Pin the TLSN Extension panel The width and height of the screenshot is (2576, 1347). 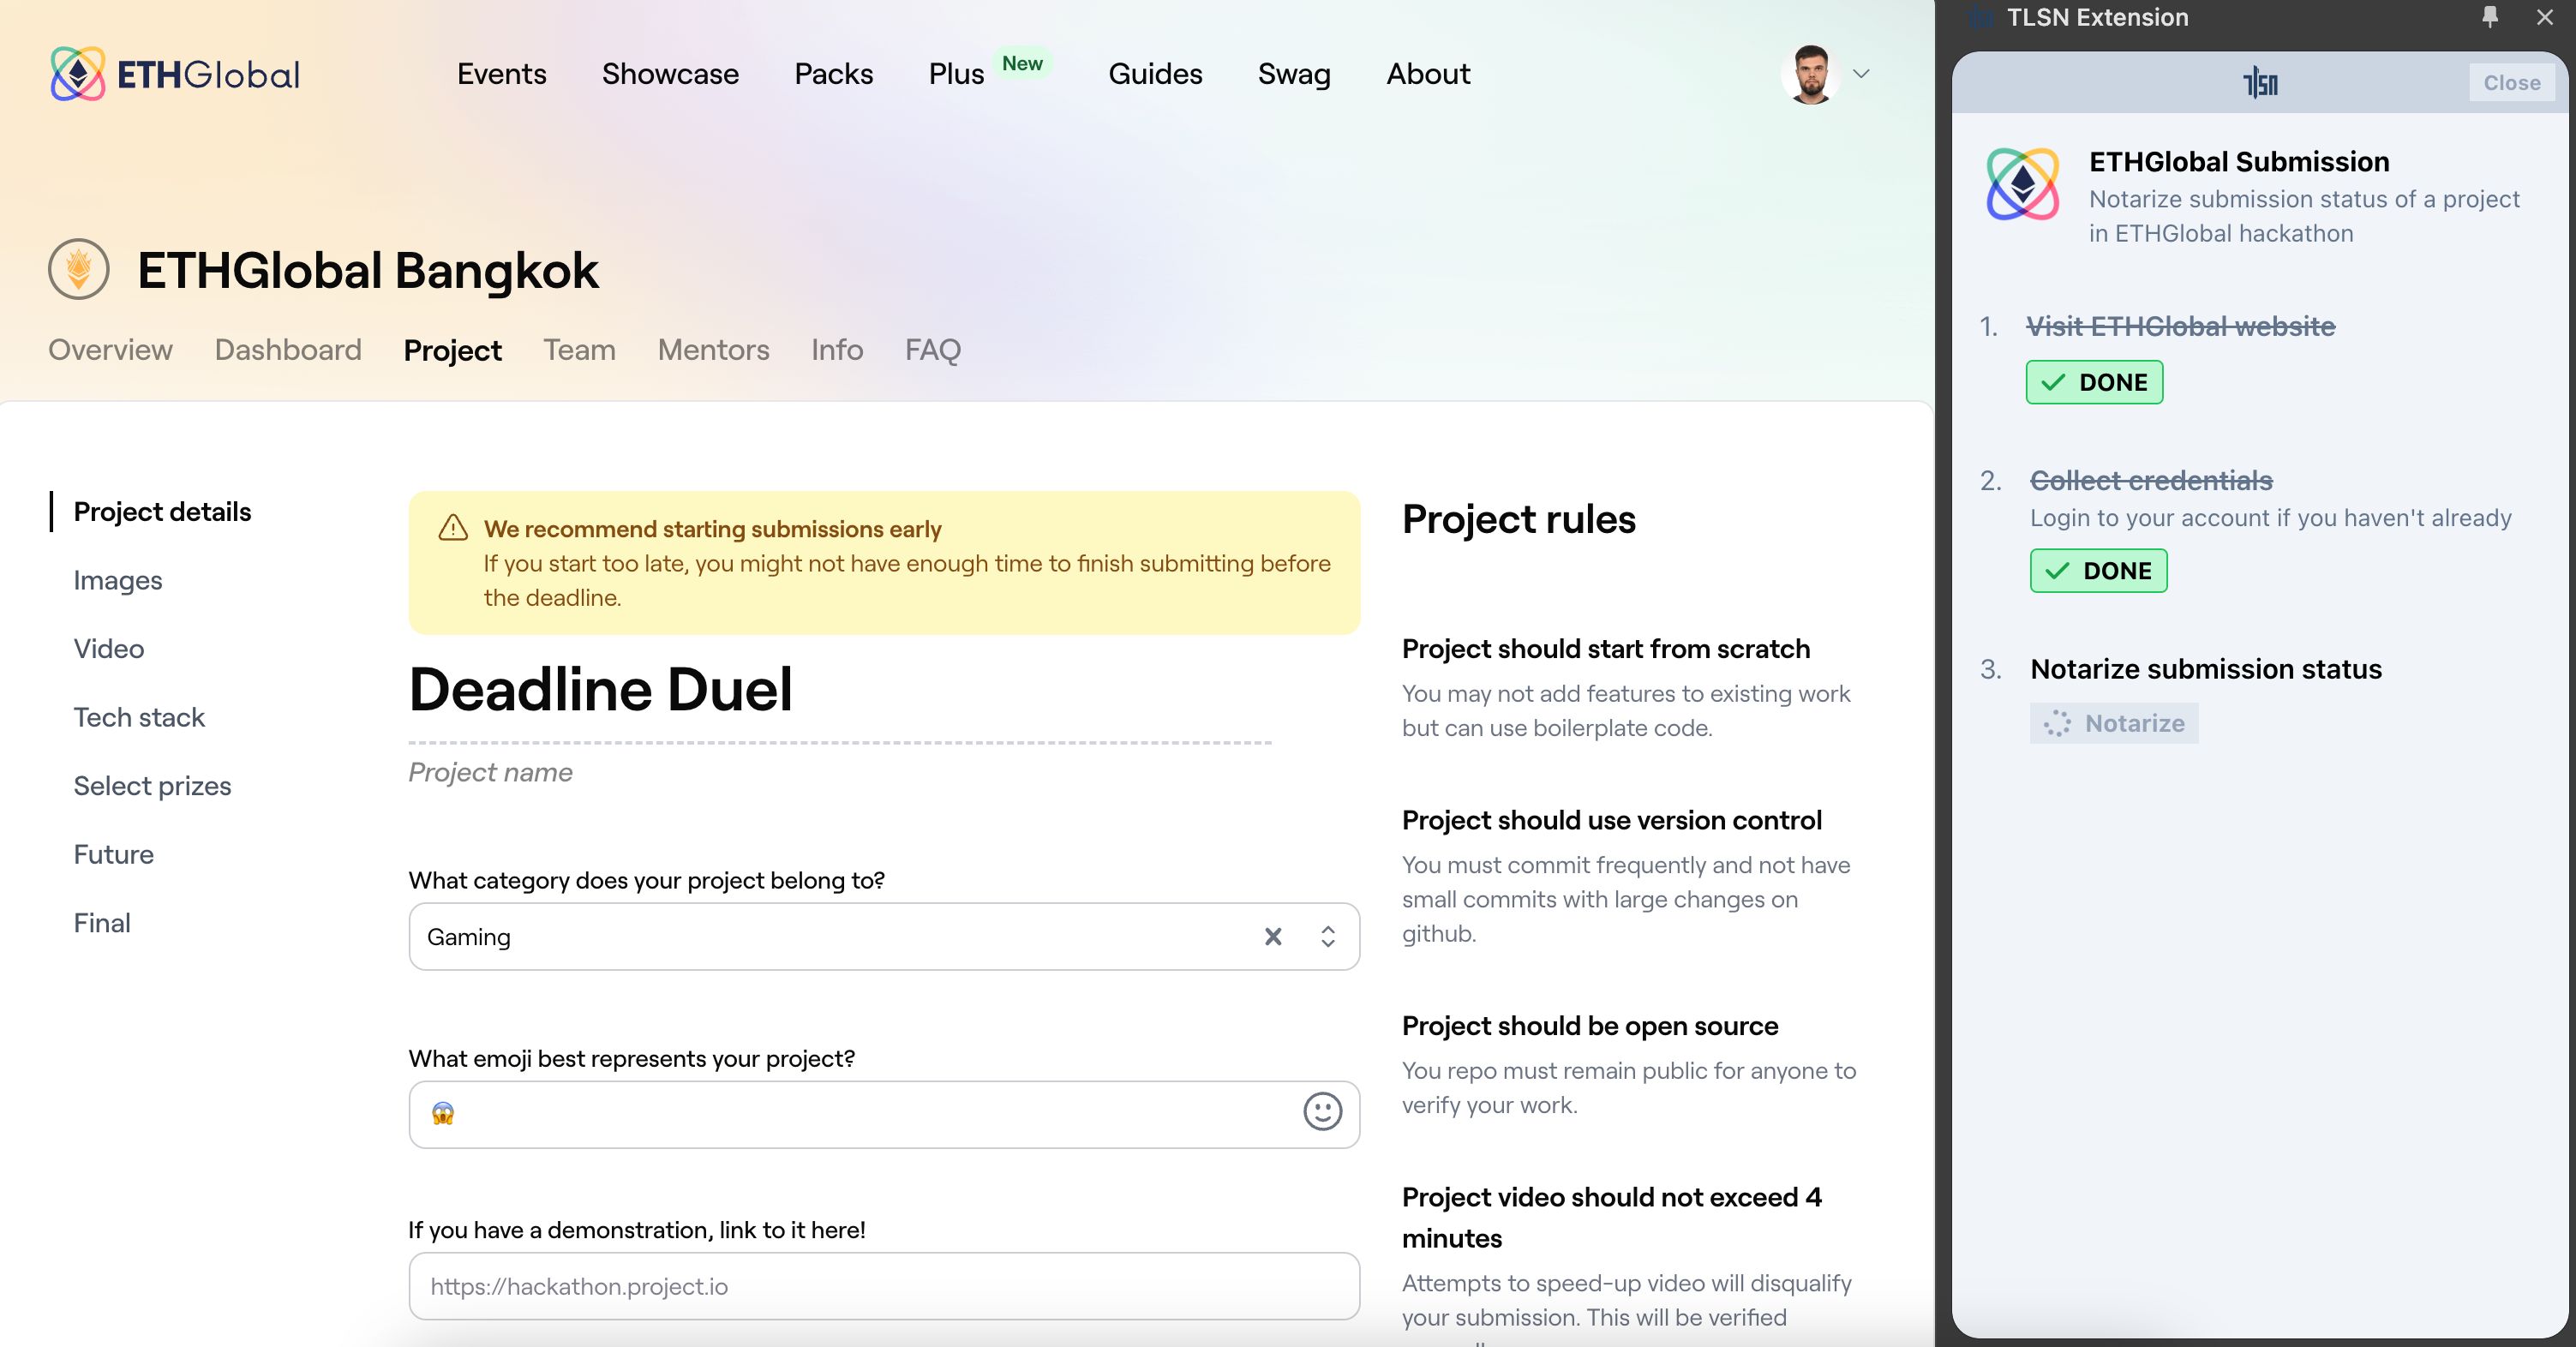[2490, 17]
